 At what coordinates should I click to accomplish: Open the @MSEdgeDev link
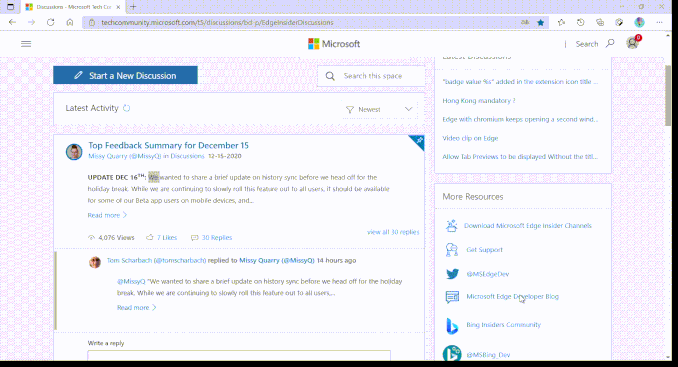[487, 274]
